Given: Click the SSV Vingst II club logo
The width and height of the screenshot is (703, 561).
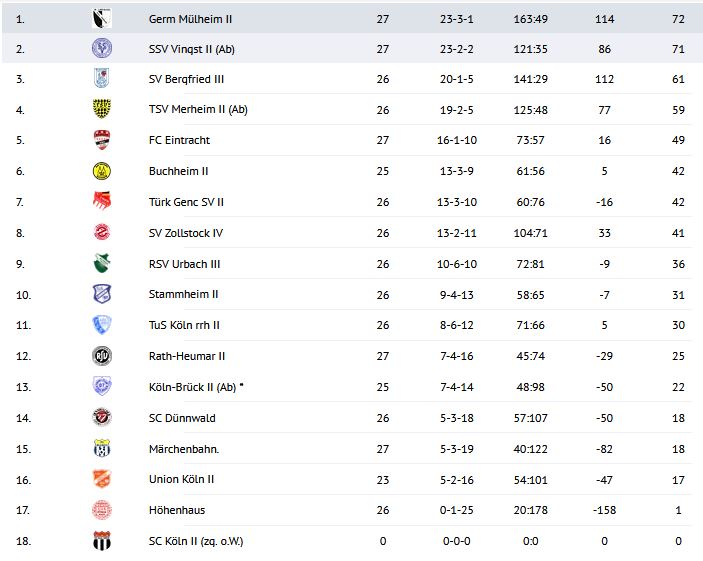Looking at the screenshot, I should pos(101,47).
